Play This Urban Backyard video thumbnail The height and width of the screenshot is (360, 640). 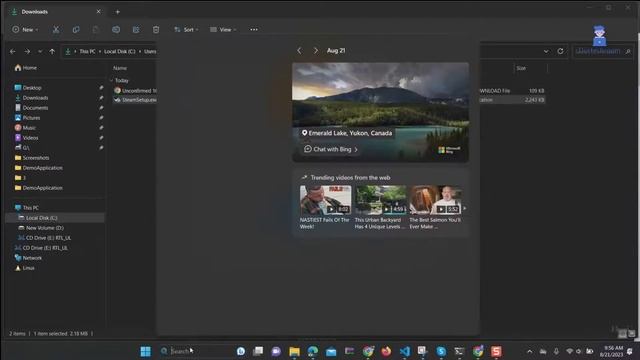(380, 200)
